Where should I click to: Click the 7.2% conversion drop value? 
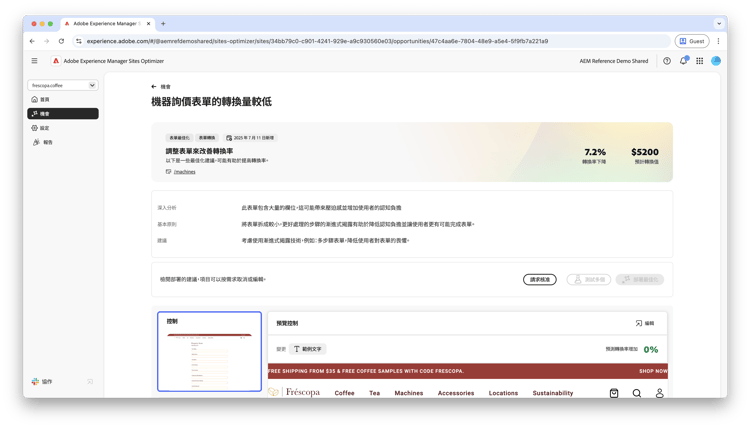pos(595,152)
